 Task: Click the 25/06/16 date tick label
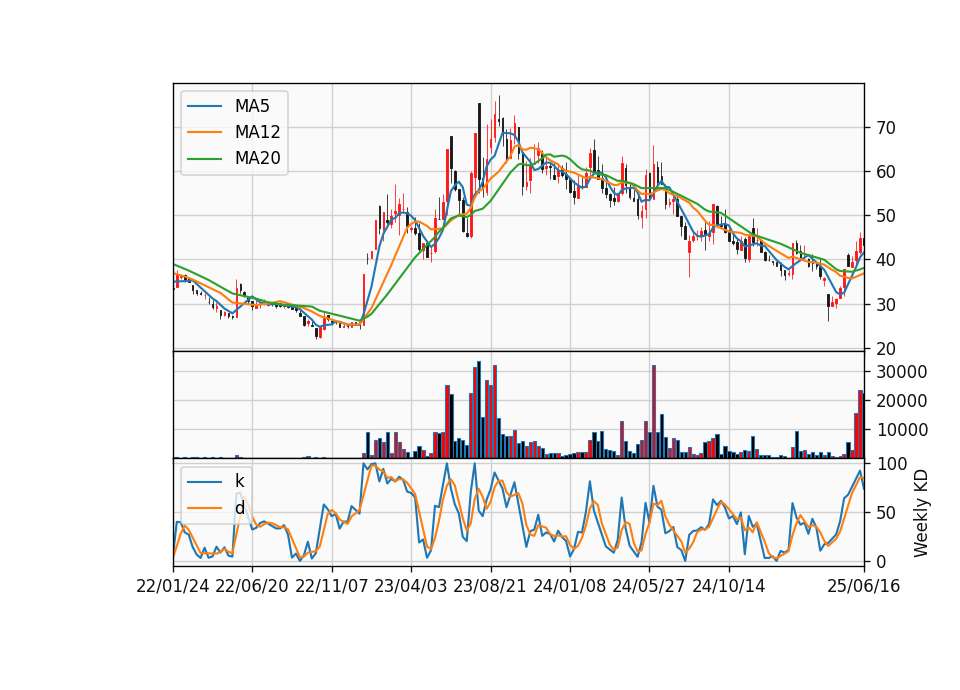pos(863,586)
